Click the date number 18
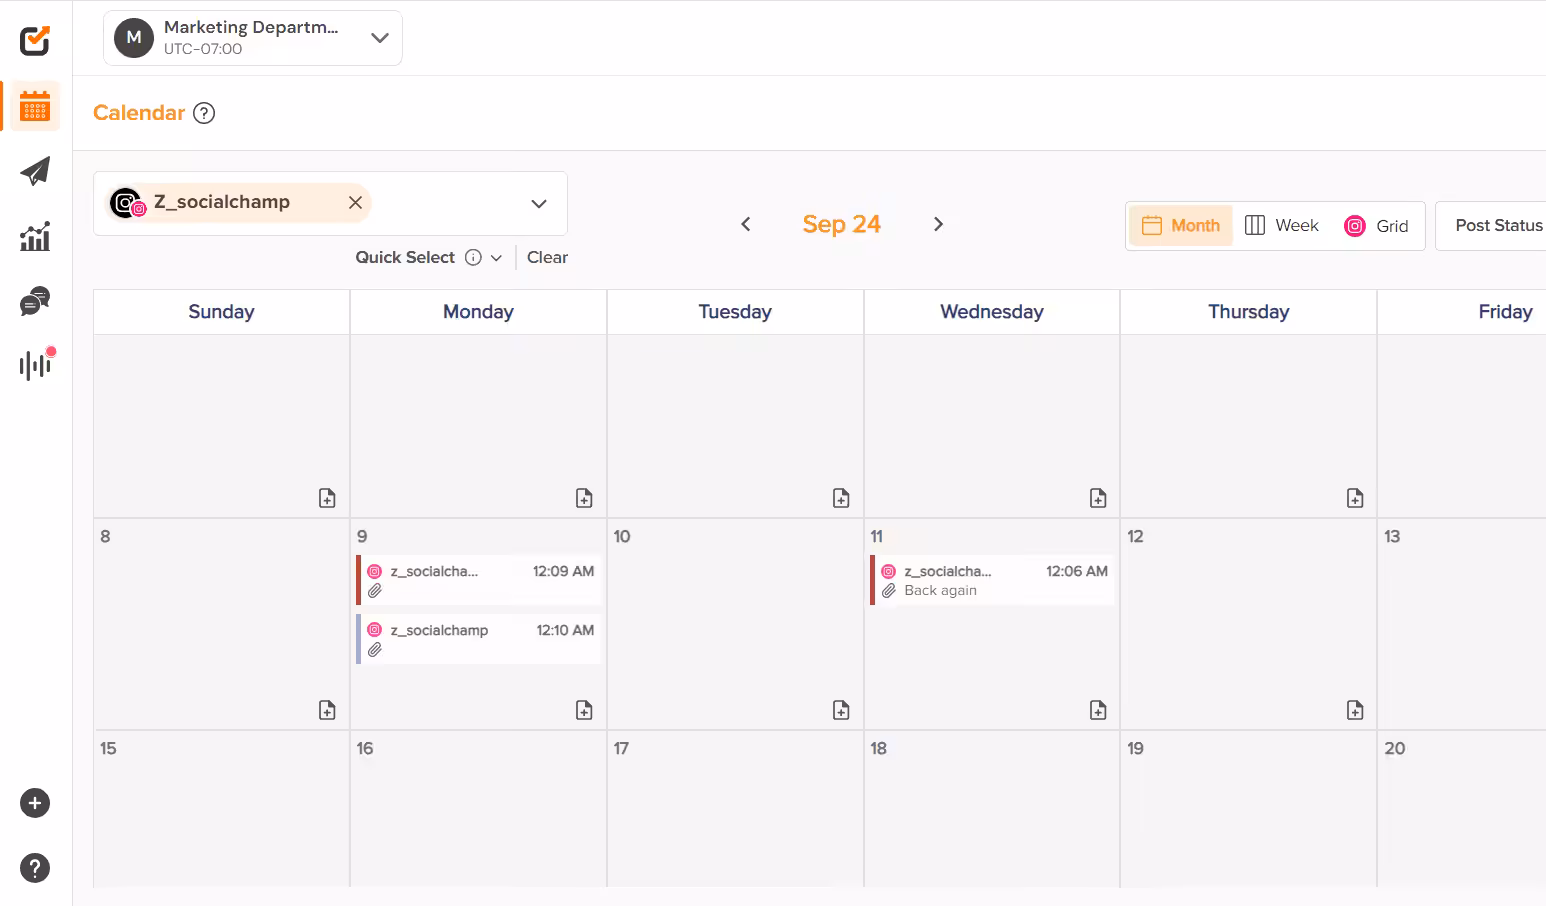The width and height of the screenshot is (1546, 906). click(878, 748)
